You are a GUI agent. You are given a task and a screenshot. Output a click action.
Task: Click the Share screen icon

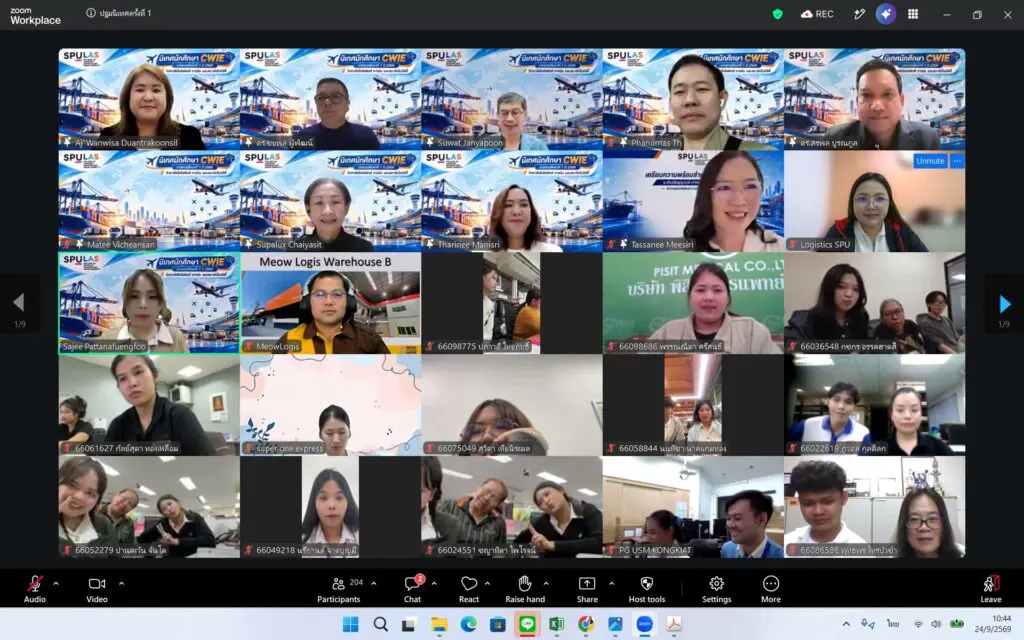(586, 584)
